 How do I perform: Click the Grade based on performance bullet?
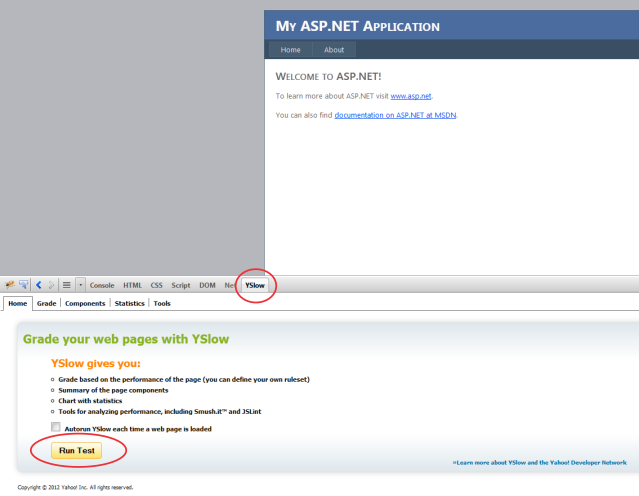tap(184, 379)
